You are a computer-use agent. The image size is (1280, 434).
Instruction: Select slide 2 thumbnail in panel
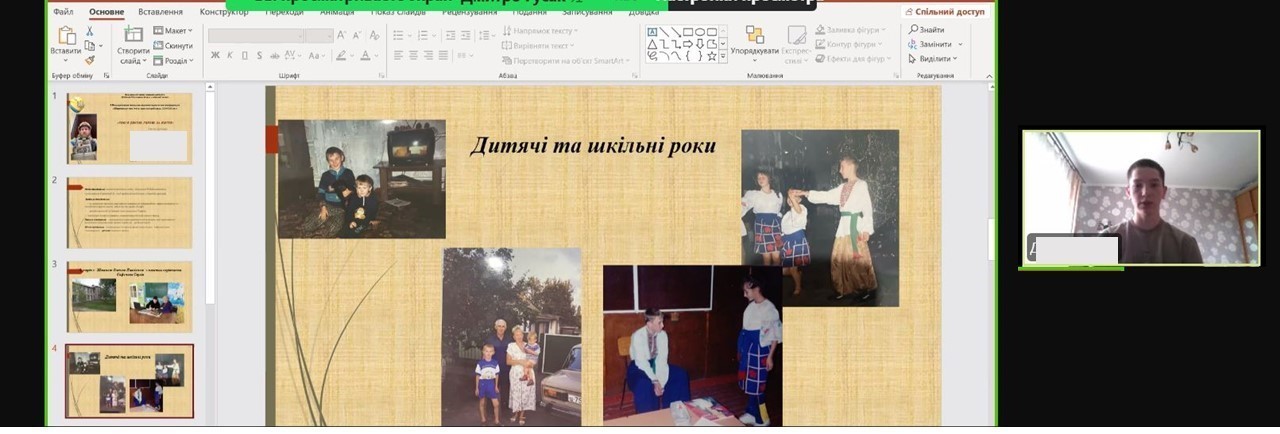click(x=129, y=212)
